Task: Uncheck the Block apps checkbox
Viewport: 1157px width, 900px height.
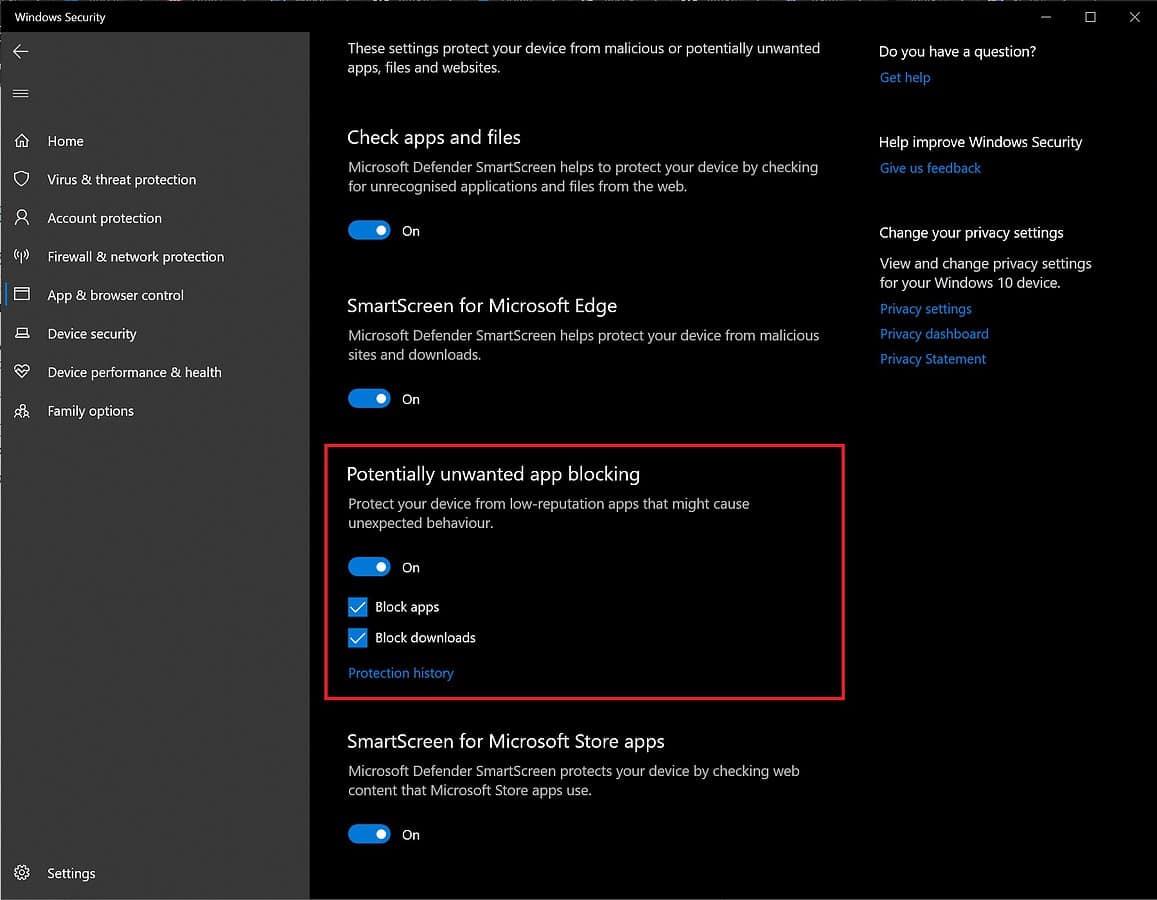Action: click(x=358, y=607)
